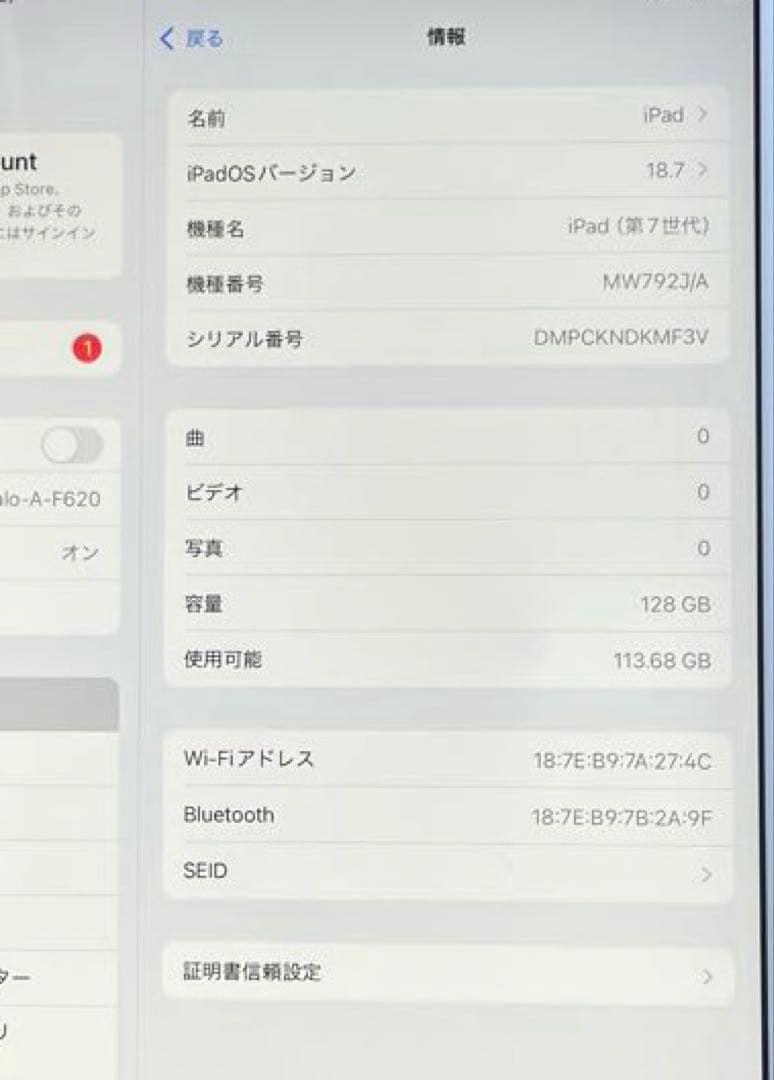This screenshot has height=1080, width=774.
Task: Open the SEID row
Action: coord(448,873)
